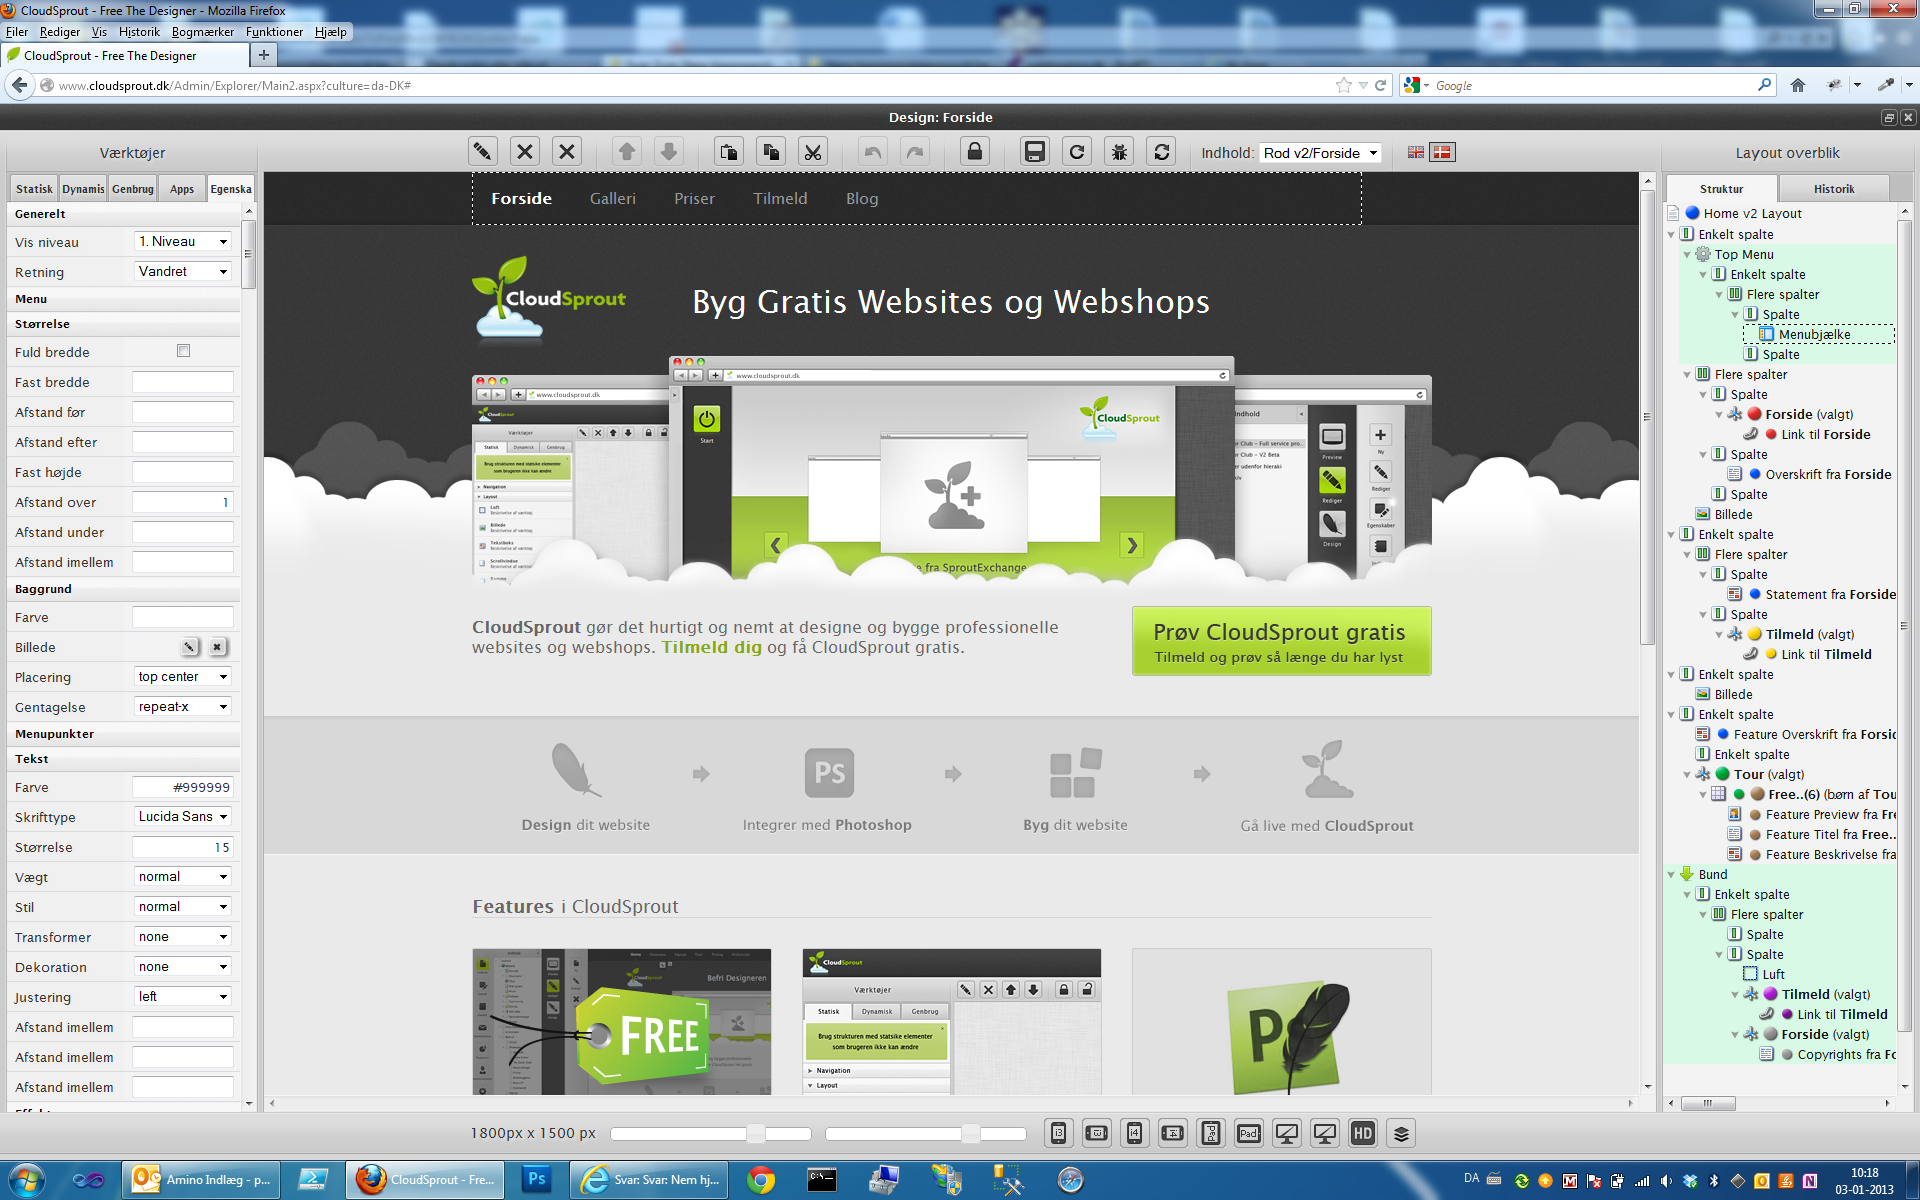Open the Placering dropdown

point(183,677)
